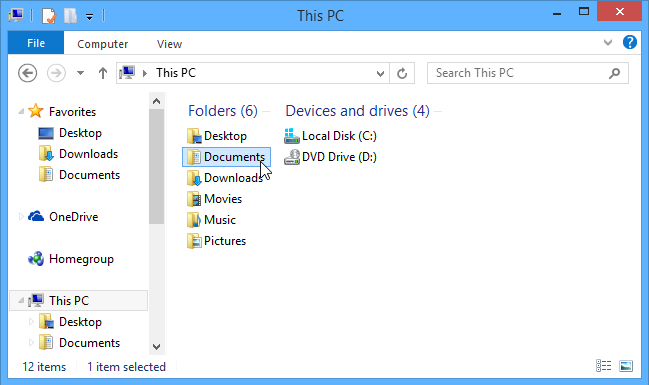
Task: Expand address bar breadcrumb arrow before This PC
Action: pos(145,73)
